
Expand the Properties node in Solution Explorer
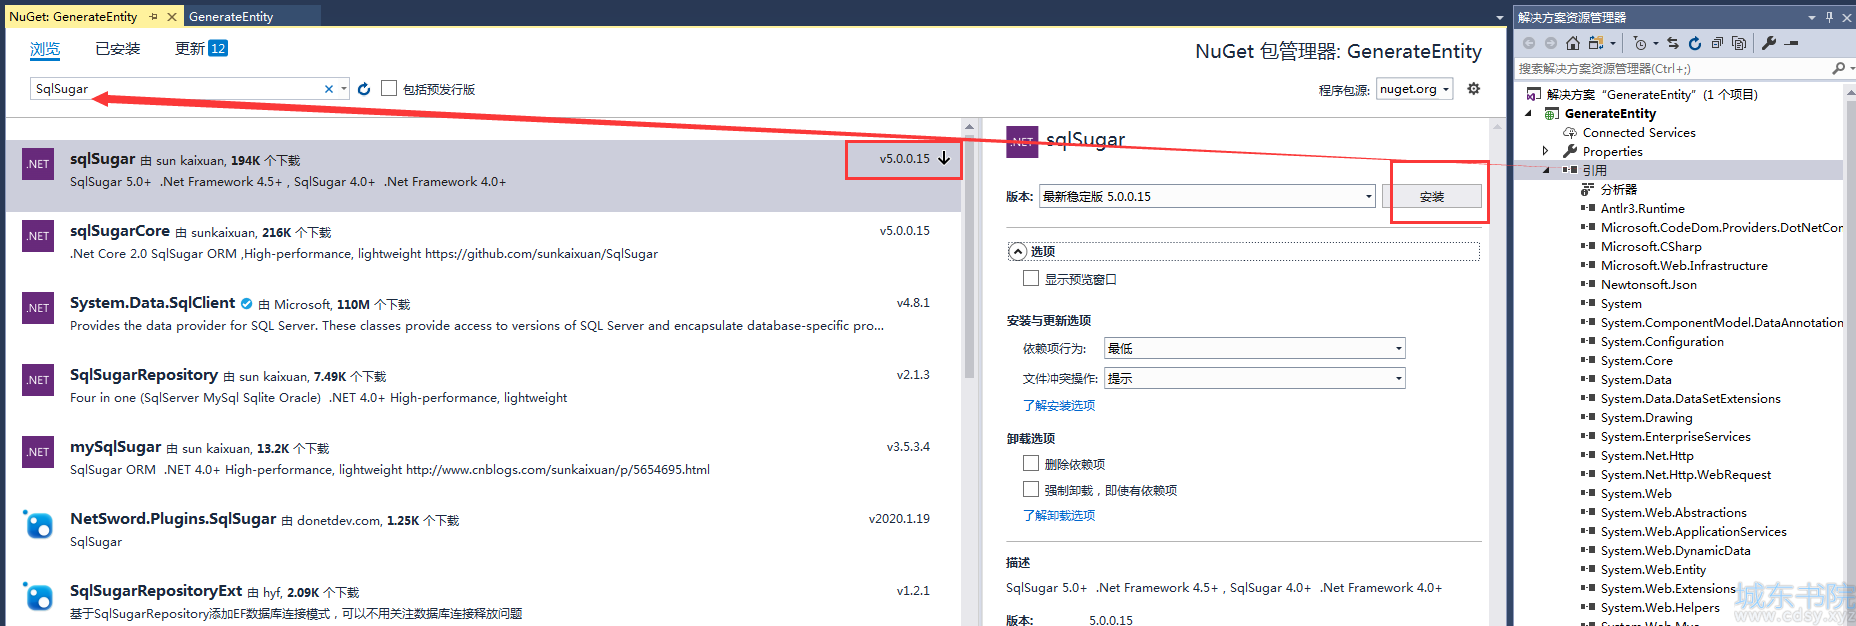coord(1546,152)
